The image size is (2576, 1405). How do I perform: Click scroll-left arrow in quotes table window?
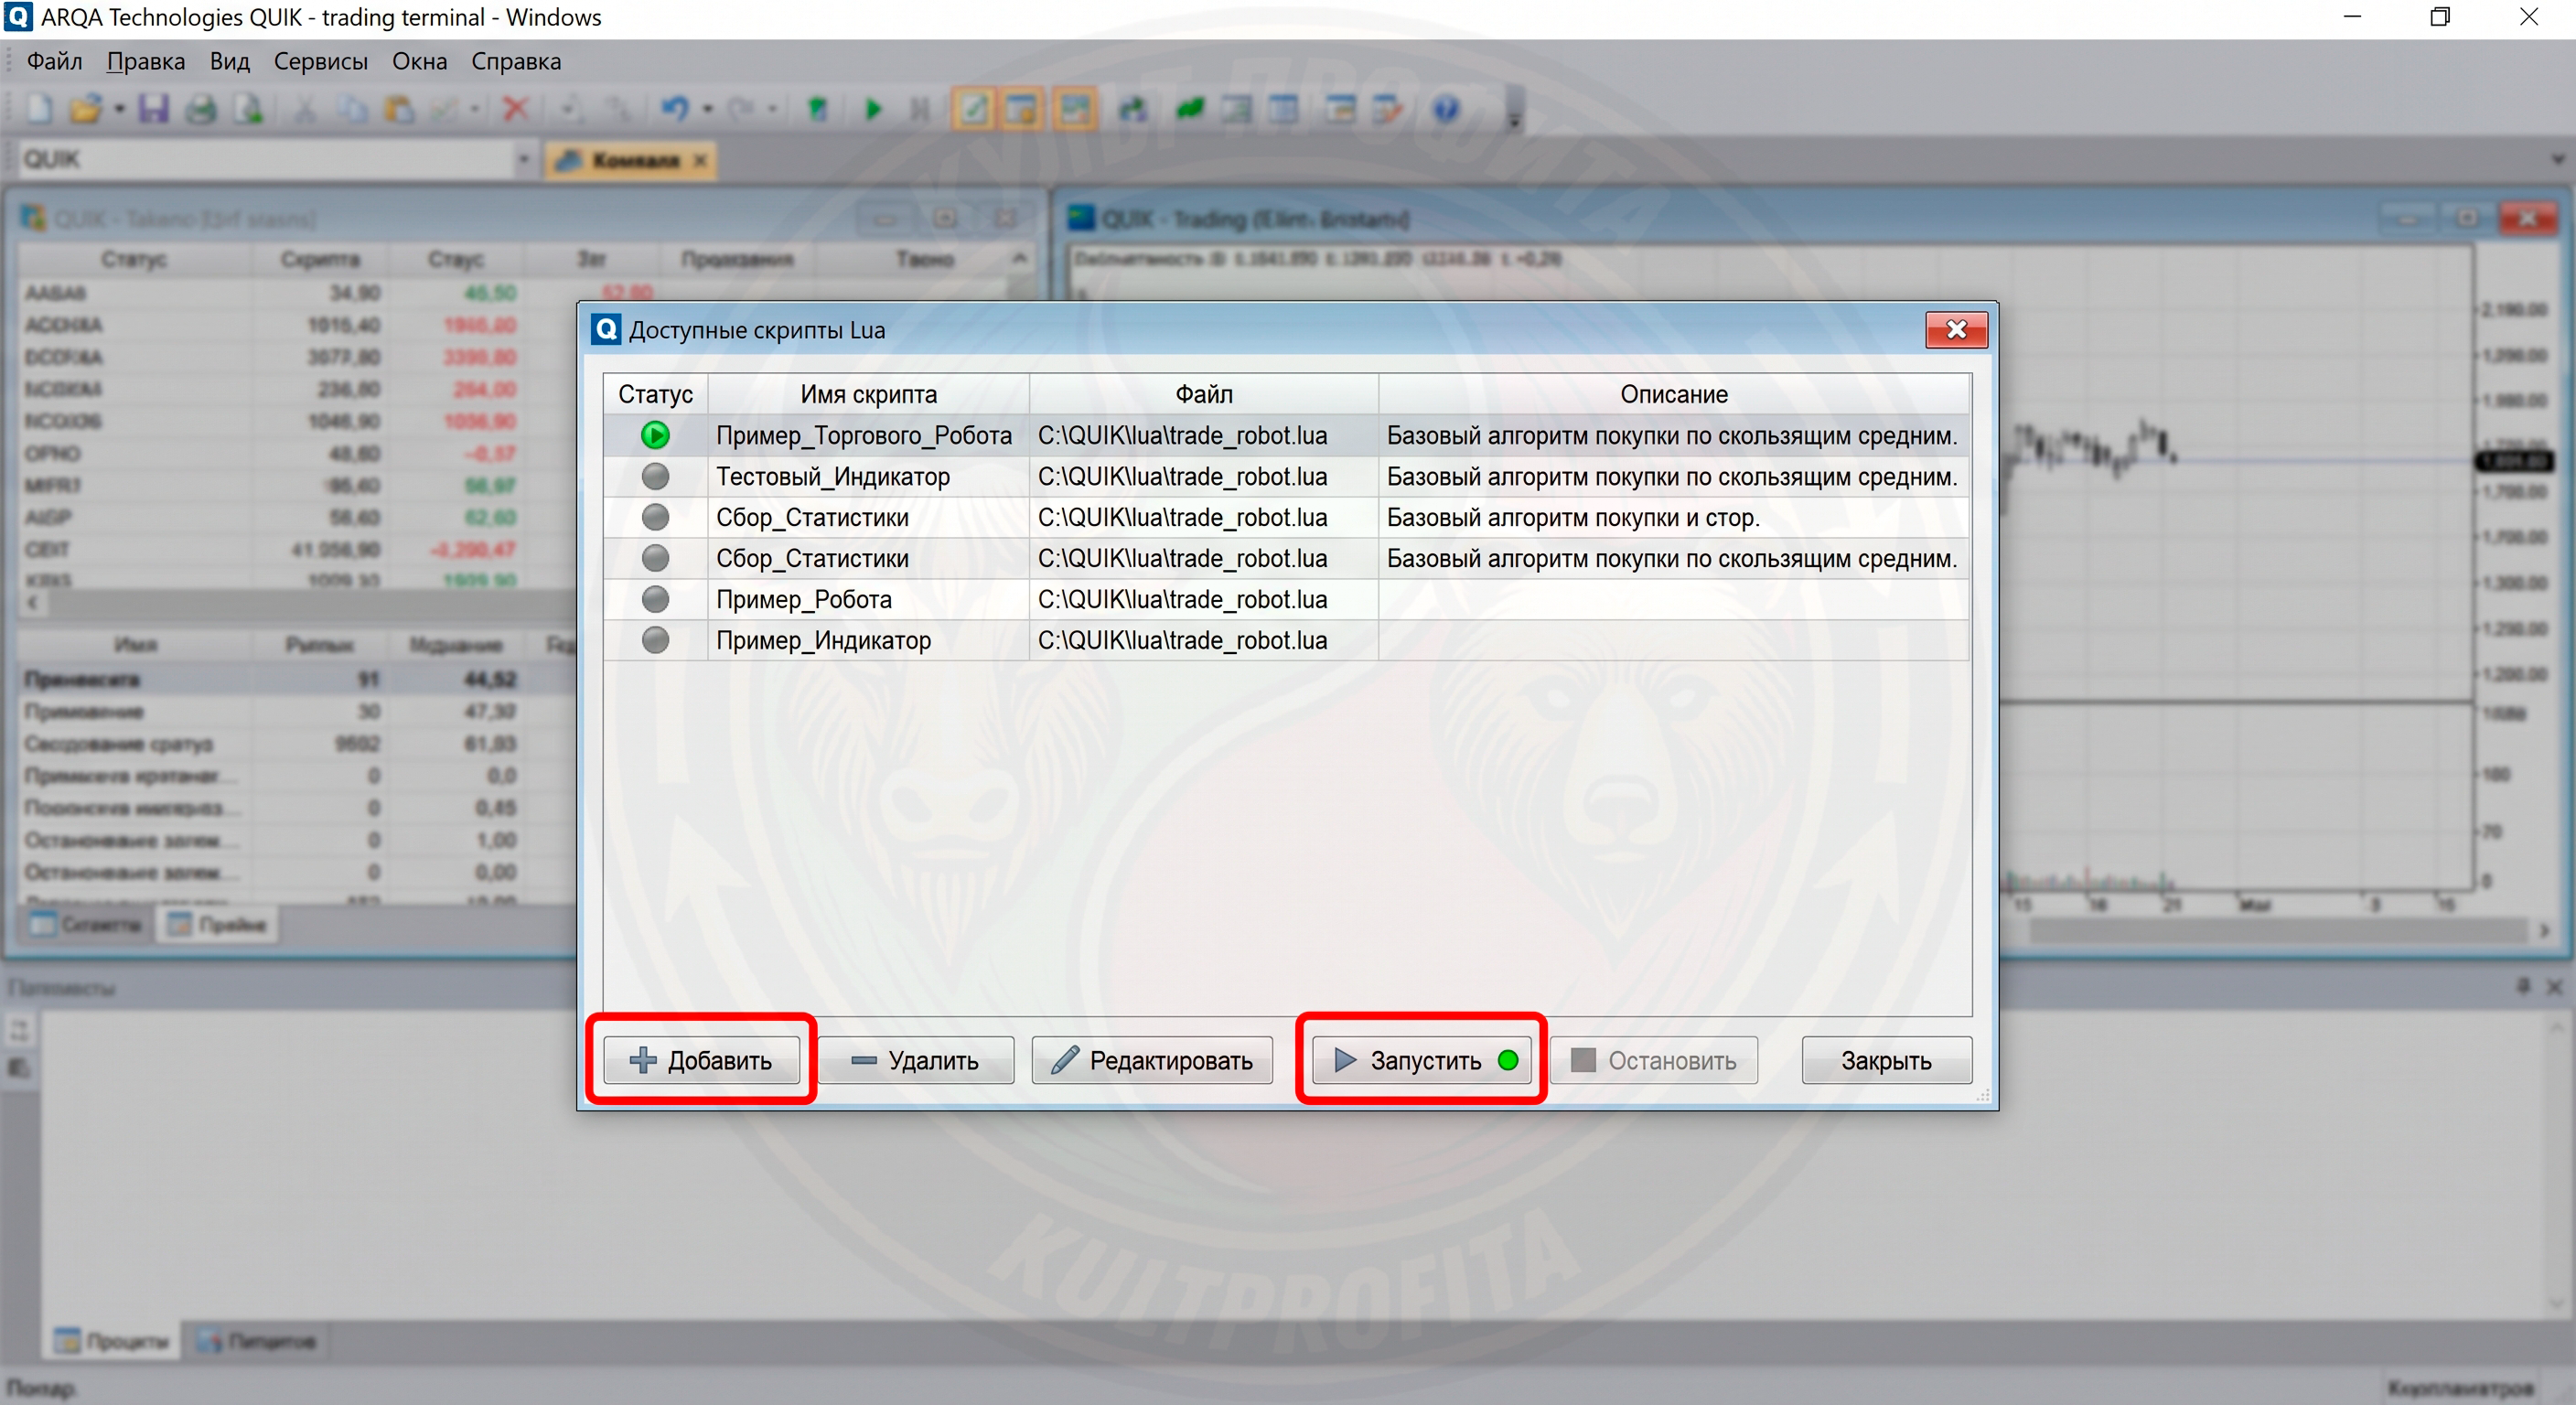[33, 603]
